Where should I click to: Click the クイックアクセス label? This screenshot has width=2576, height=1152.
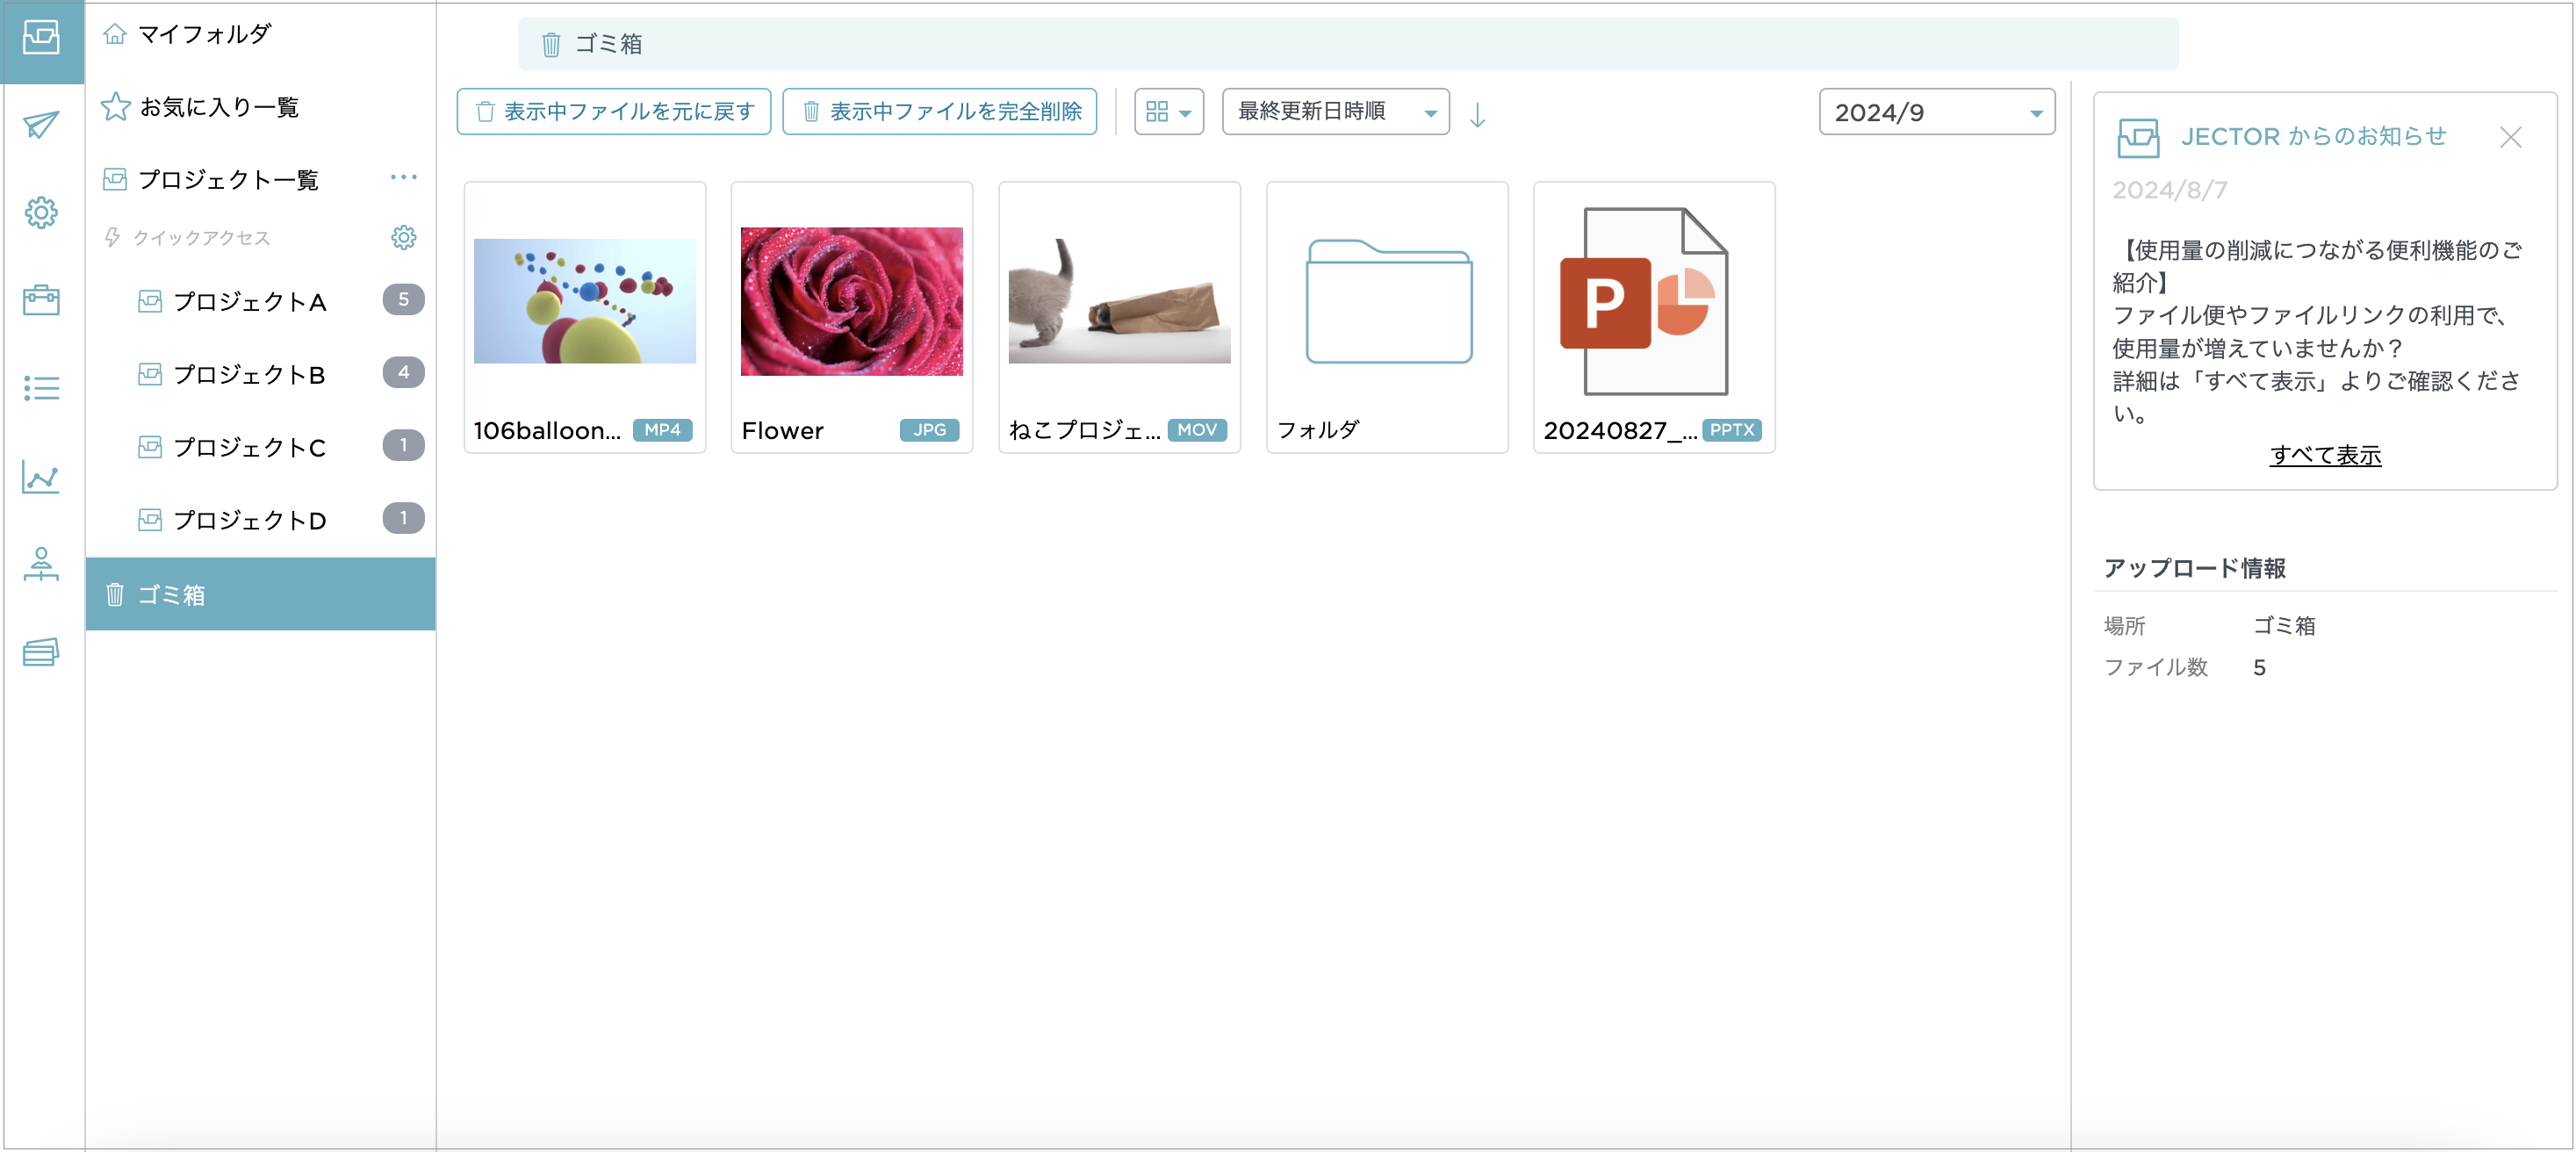pyautogui.click(x=201, y=237)
